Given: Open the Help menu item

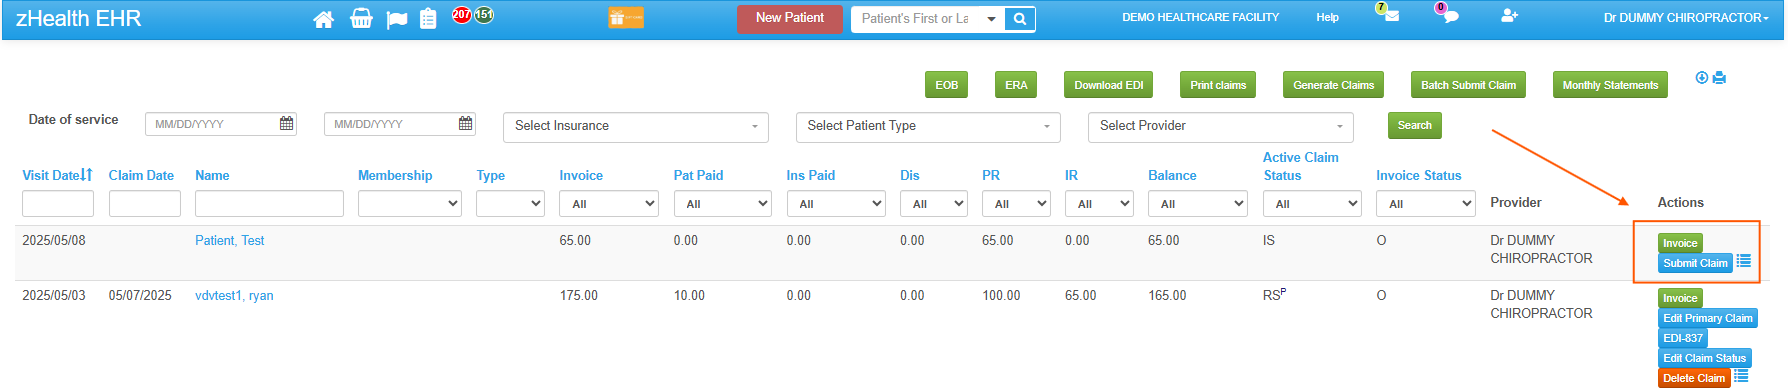Looking at the screenshot, I should (1328, 18).
